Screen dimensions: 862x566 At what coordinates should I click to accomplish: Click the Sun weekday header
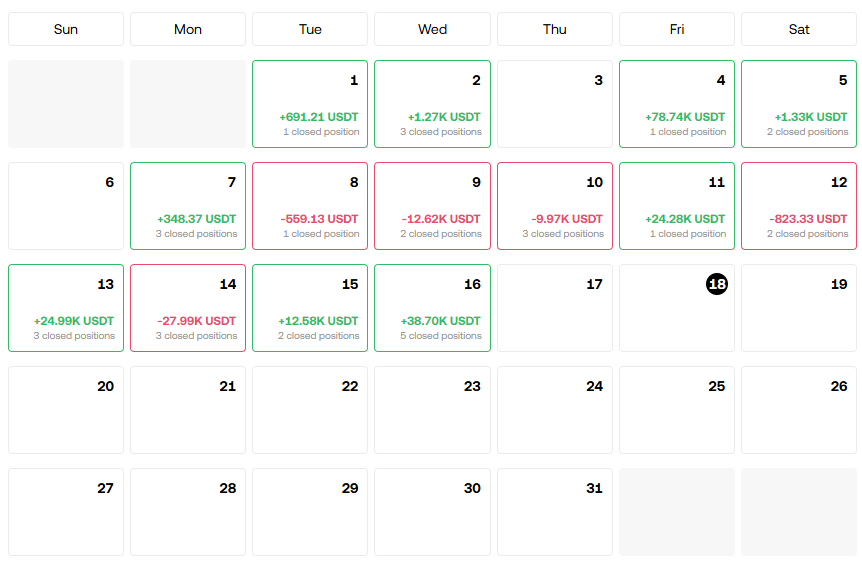pos(66,29)
